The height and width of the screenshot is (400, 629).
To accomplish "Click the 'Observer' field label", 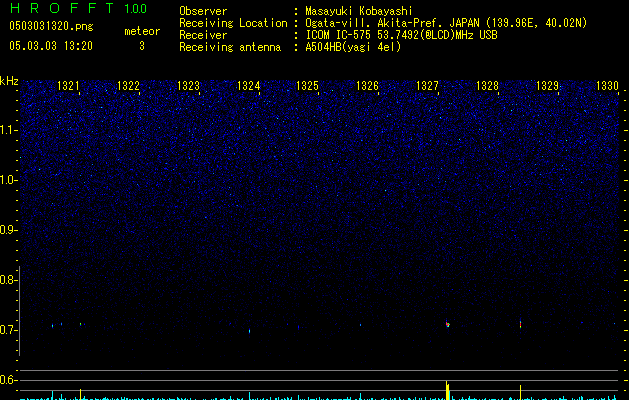I will point(203,11).
